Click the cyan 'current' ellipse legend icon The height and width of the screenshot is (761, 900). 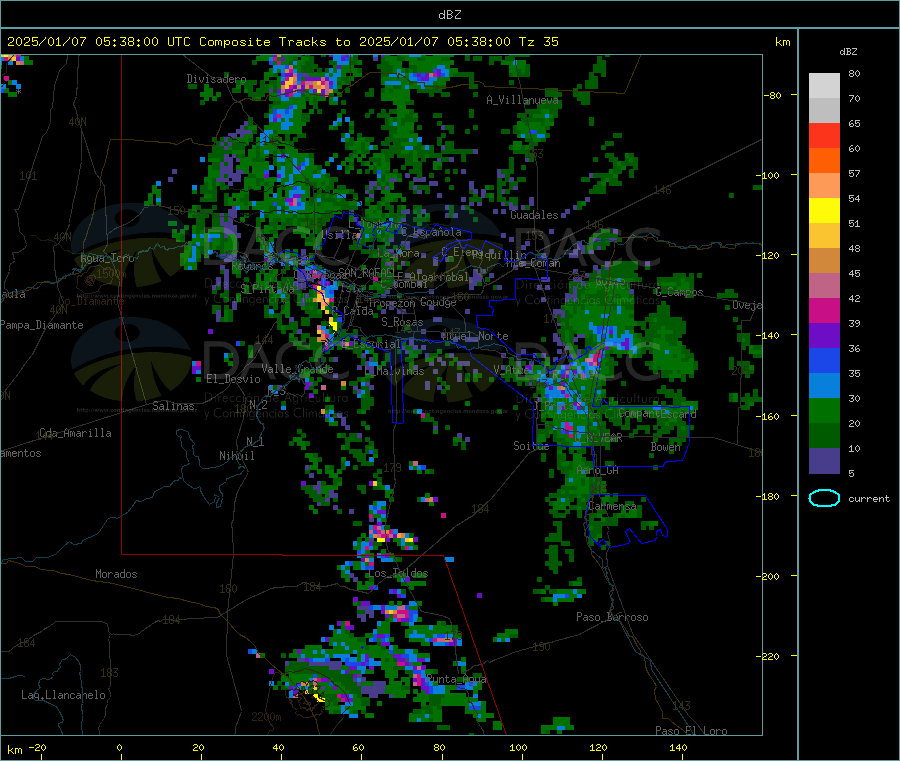824,498
